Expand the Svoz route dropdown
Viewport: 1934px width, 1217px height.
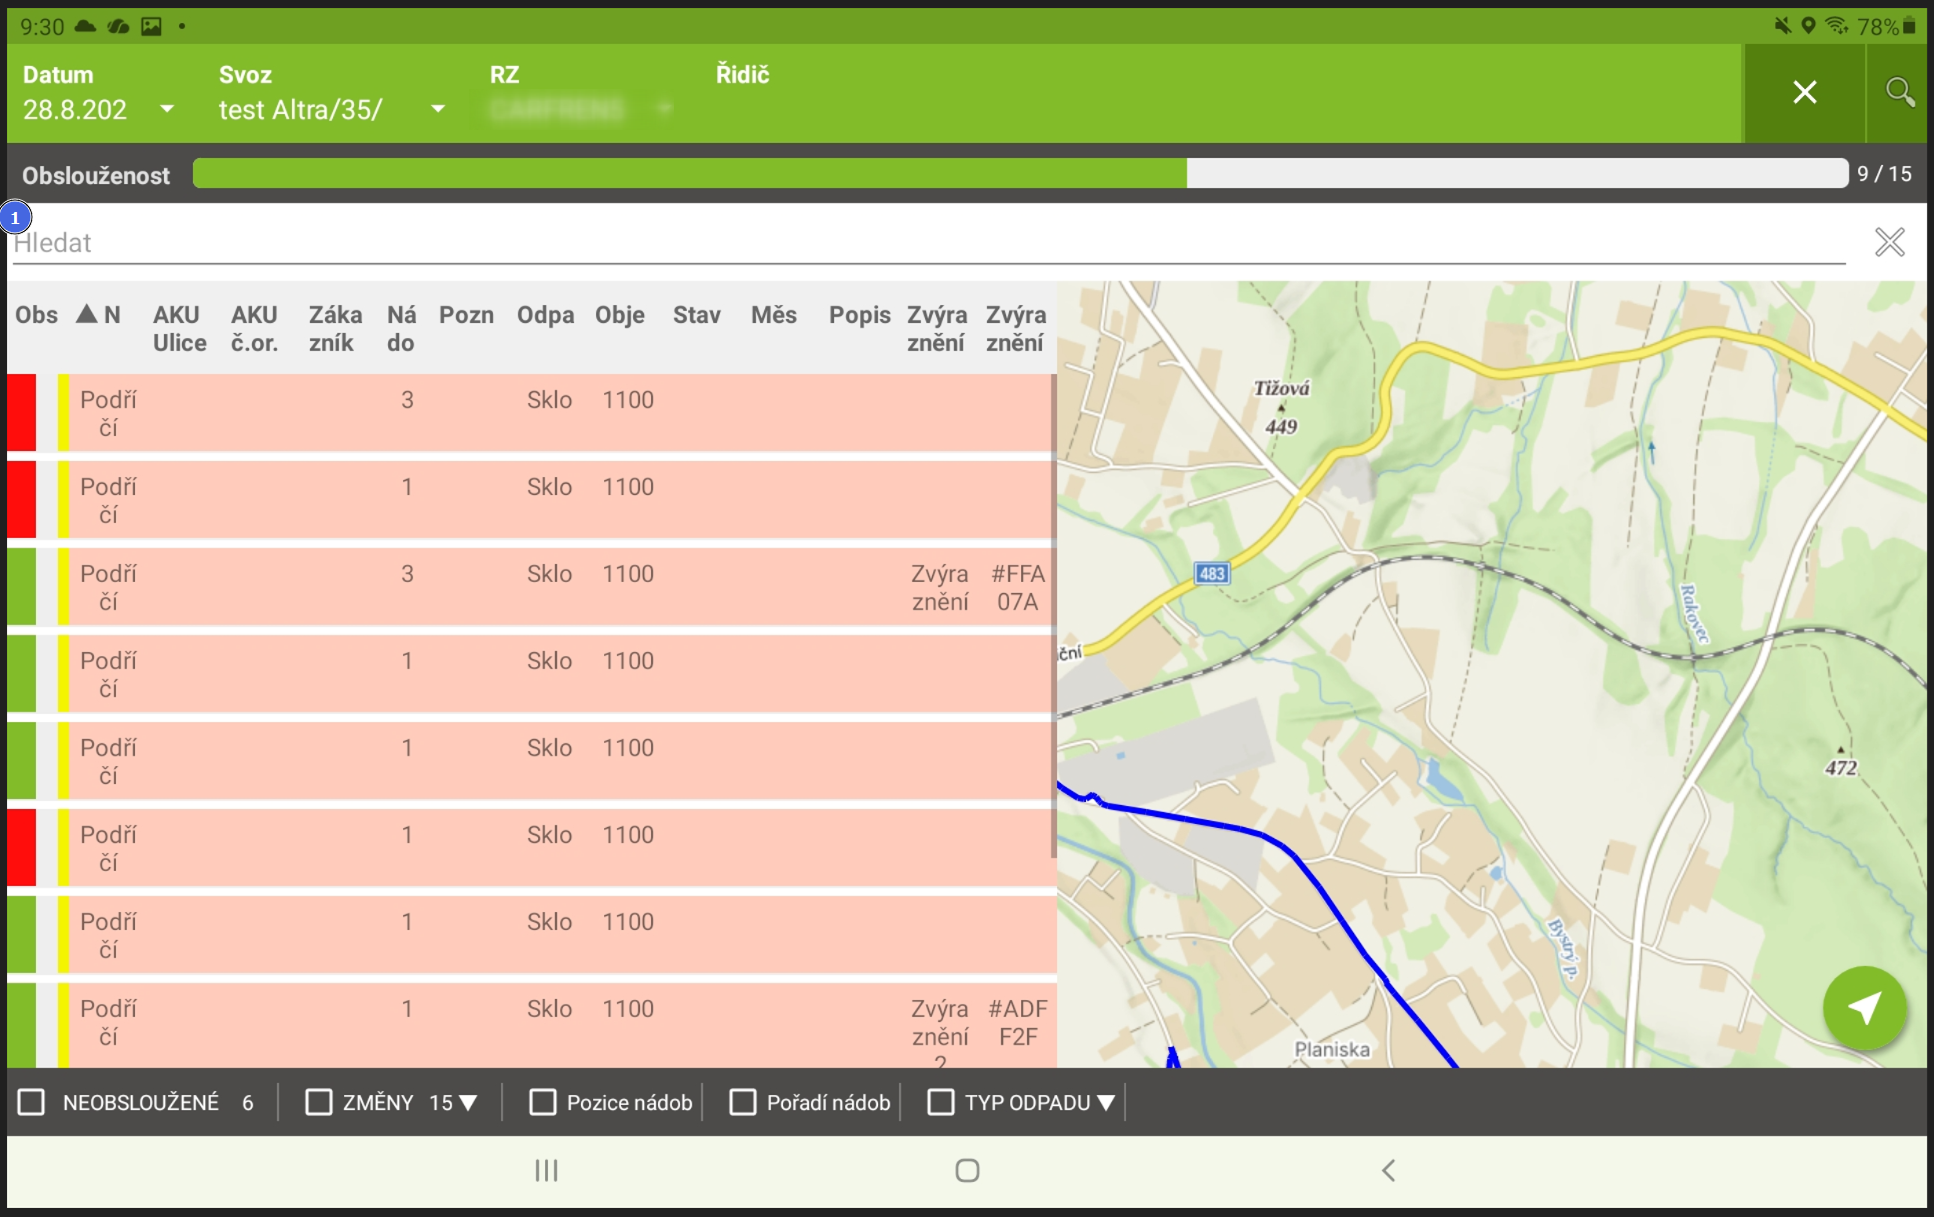[x=438, y=108]
